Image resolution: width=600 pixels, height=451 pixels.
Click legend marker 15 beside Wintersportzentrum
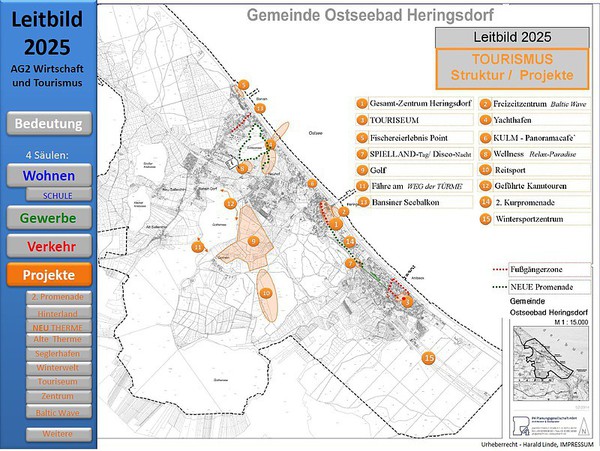pyautogui.click(x=485, y=219)
